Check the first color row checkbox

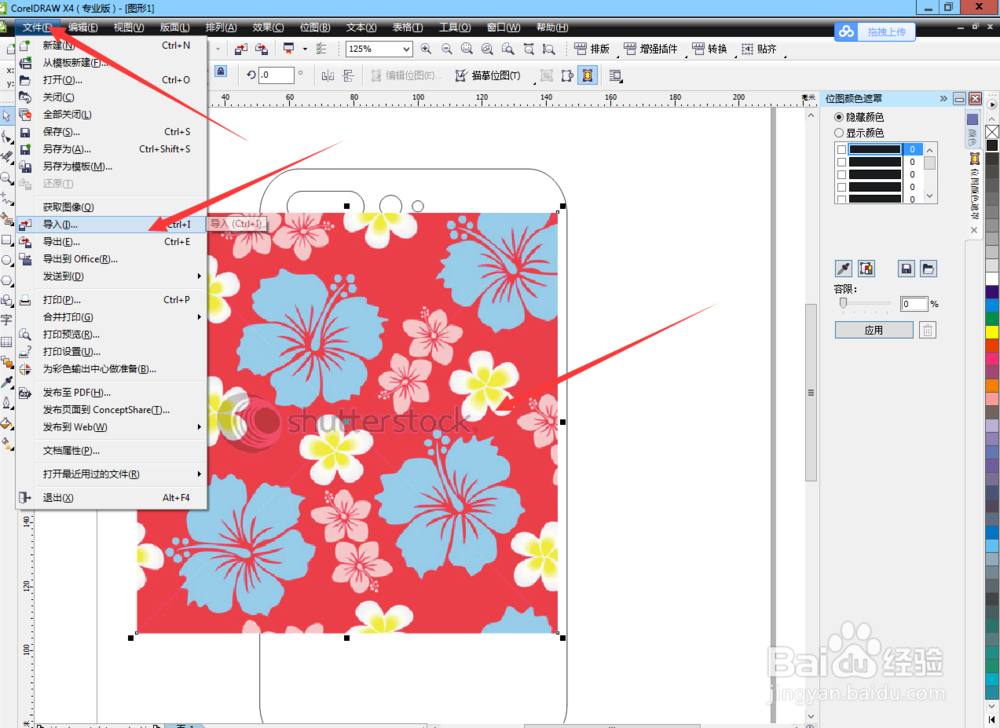(x=841, y=149)
